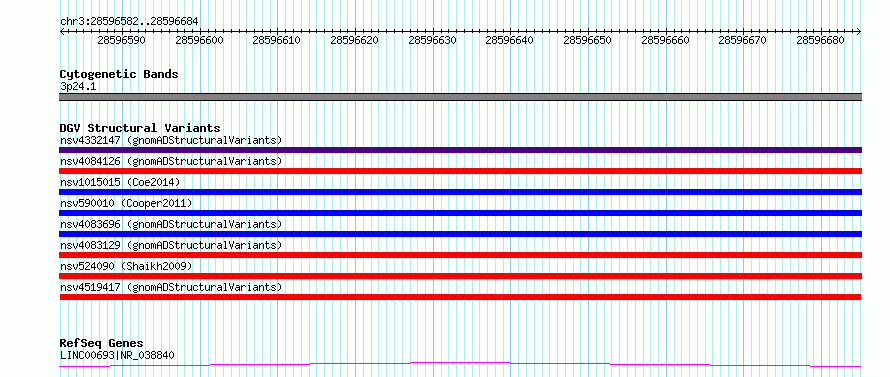Click ruler position 28596620
The height and width of the screenshot is (377, 890).
click(354, 40)
